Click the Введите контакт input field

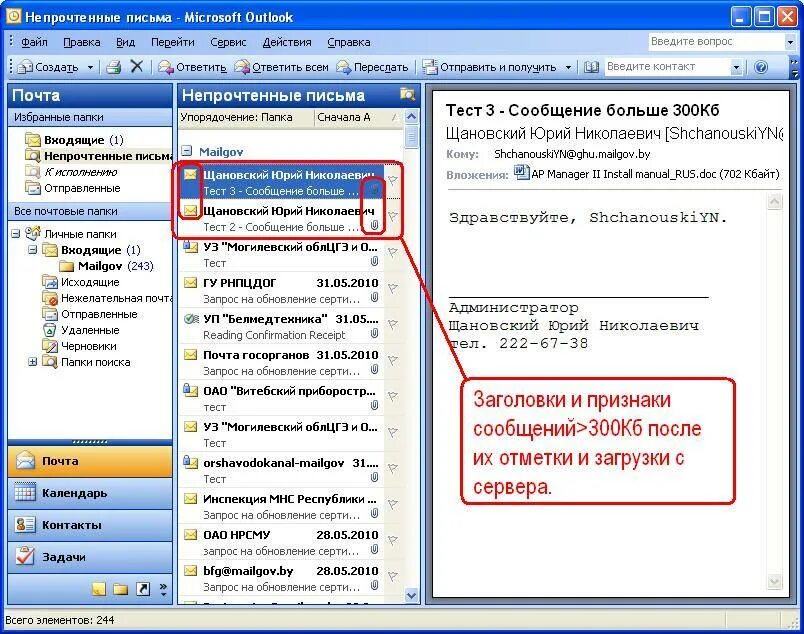pos(668,67)
